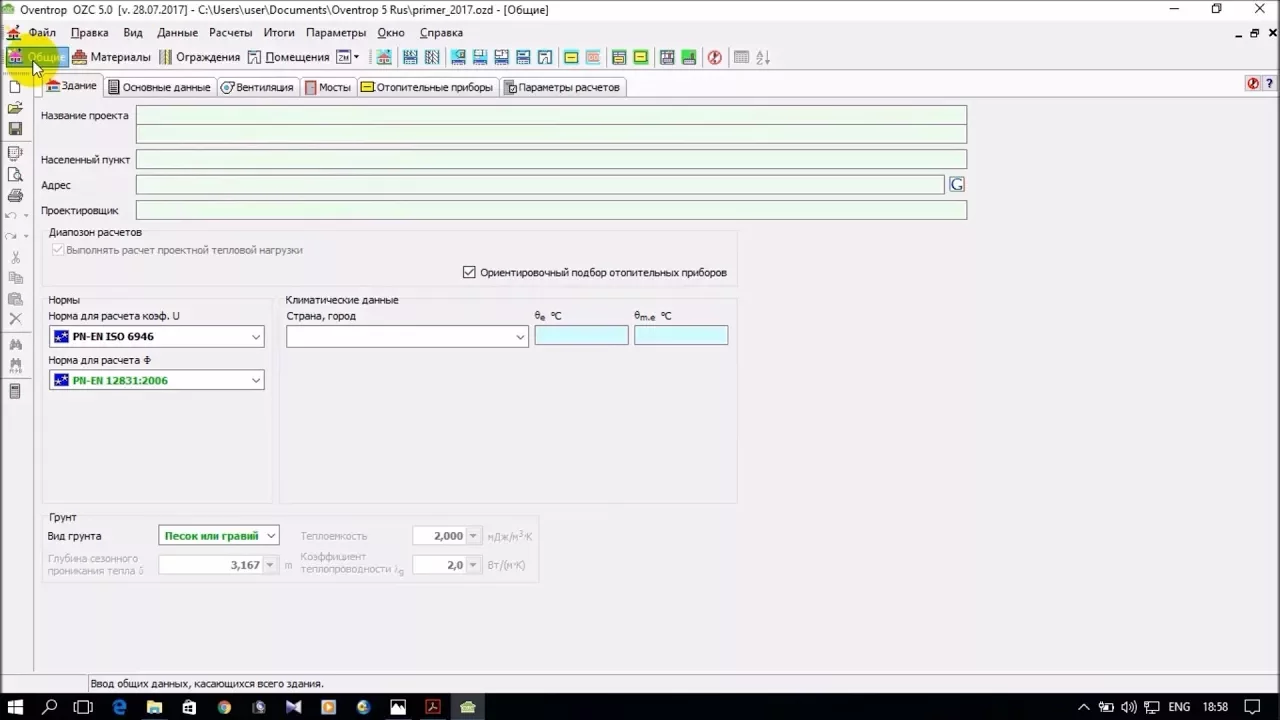Click the grey table grid icon in toolbar
1280x720 pixels.
click(x=741, y=57)
